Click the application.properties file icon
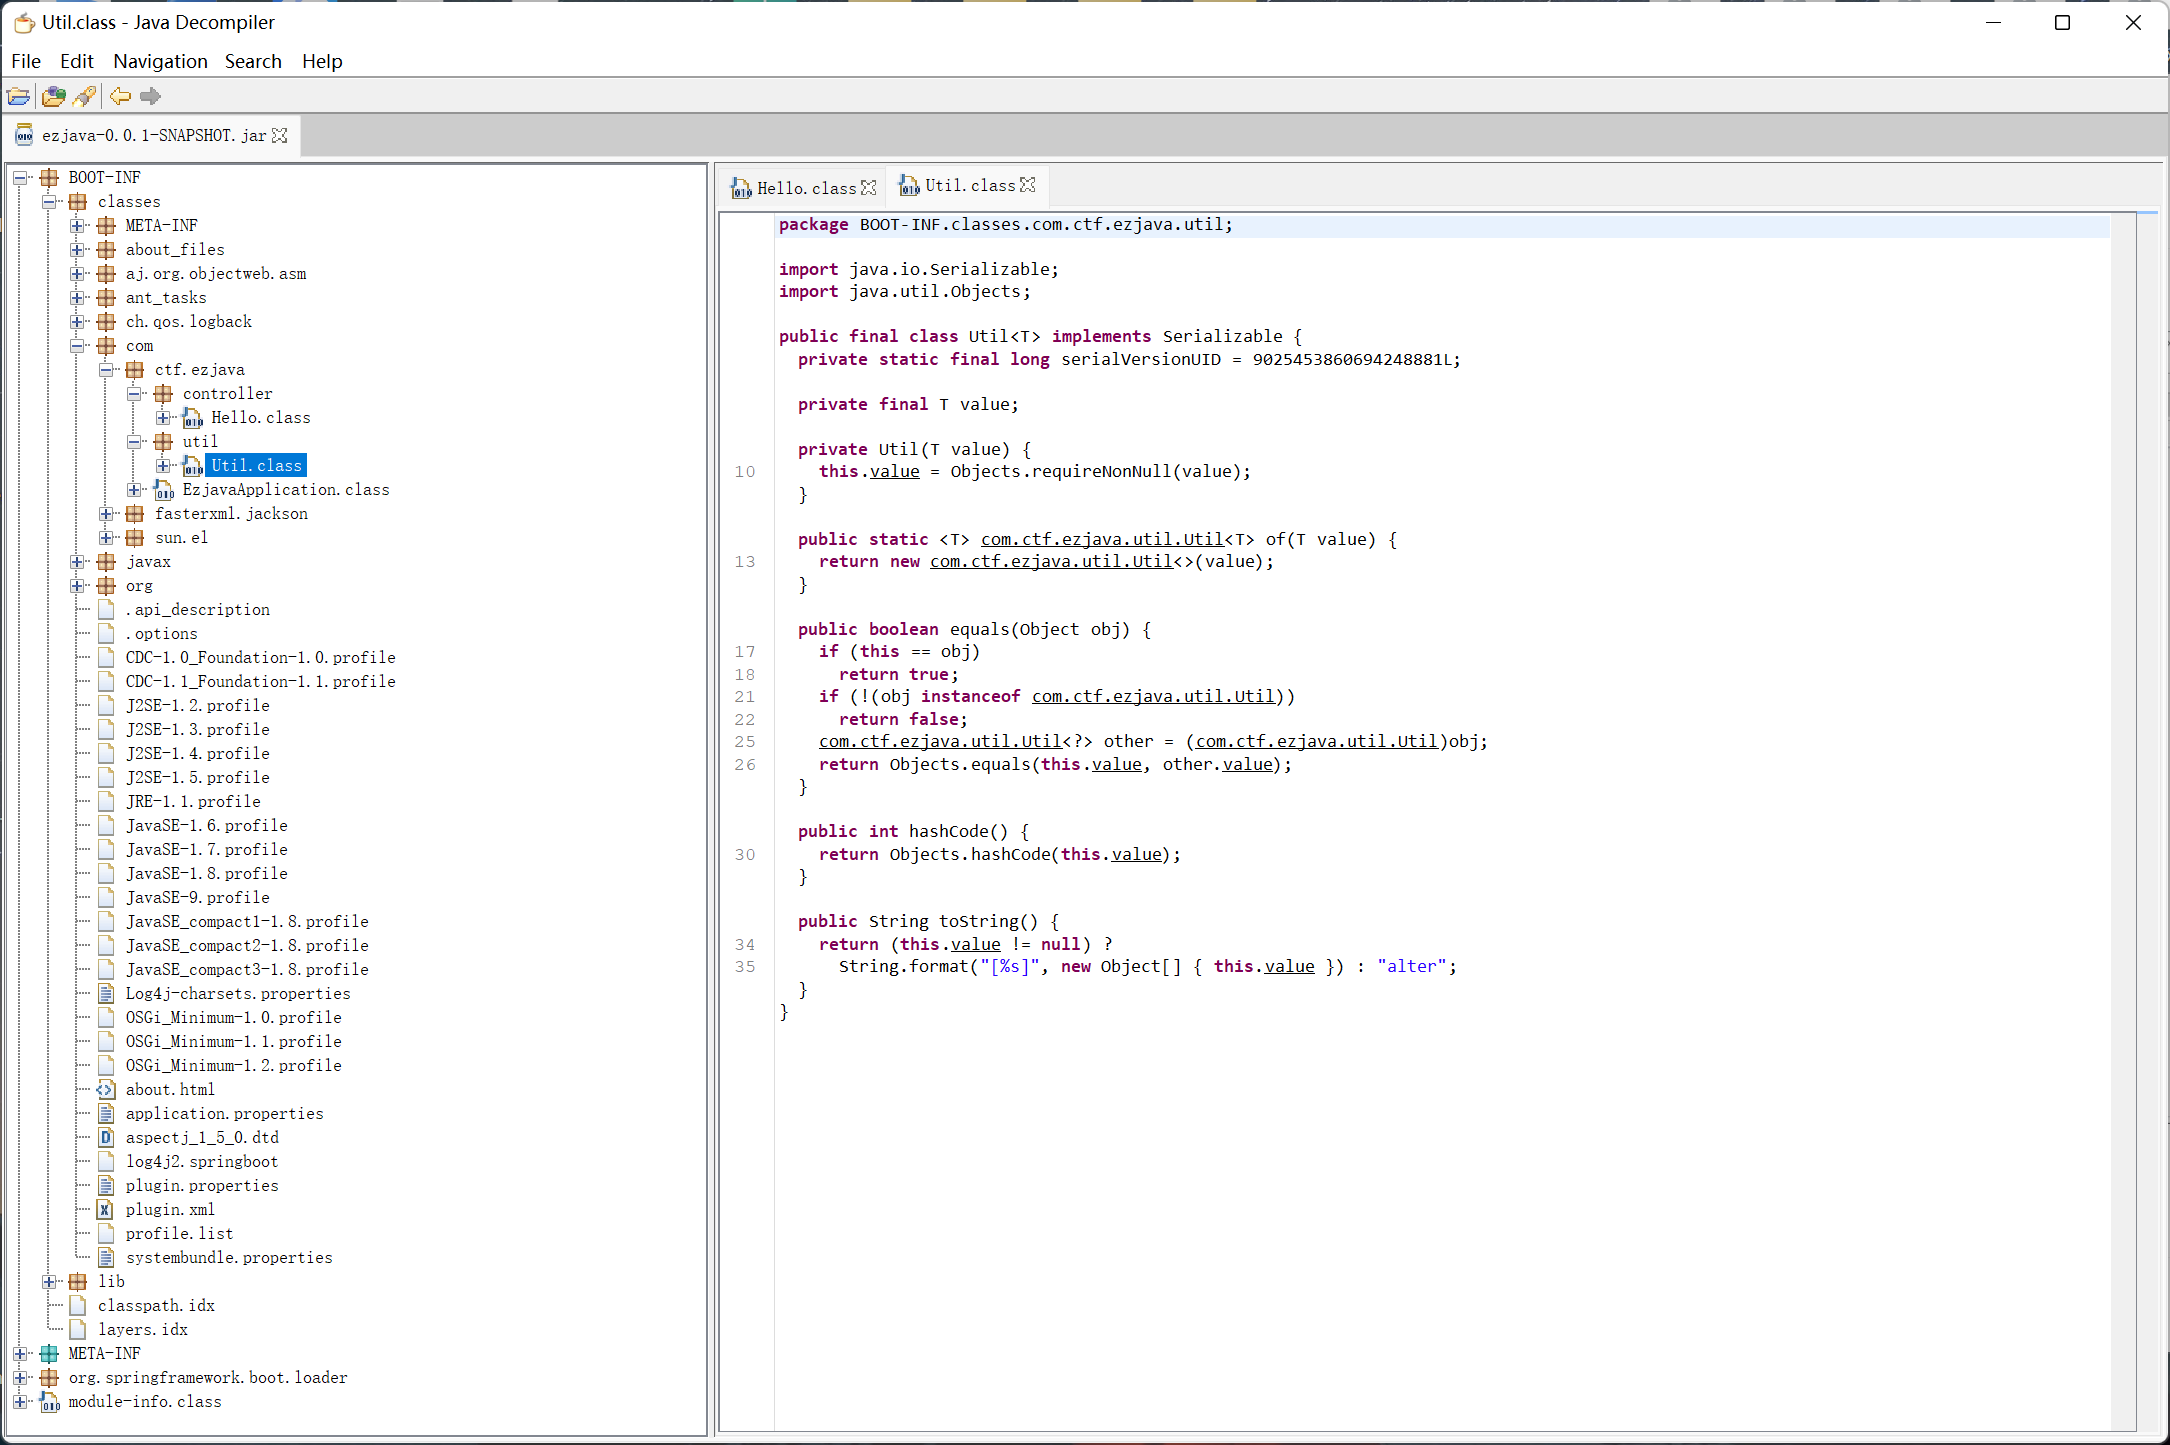The image size is (2170, 1445). [106, 1114]
